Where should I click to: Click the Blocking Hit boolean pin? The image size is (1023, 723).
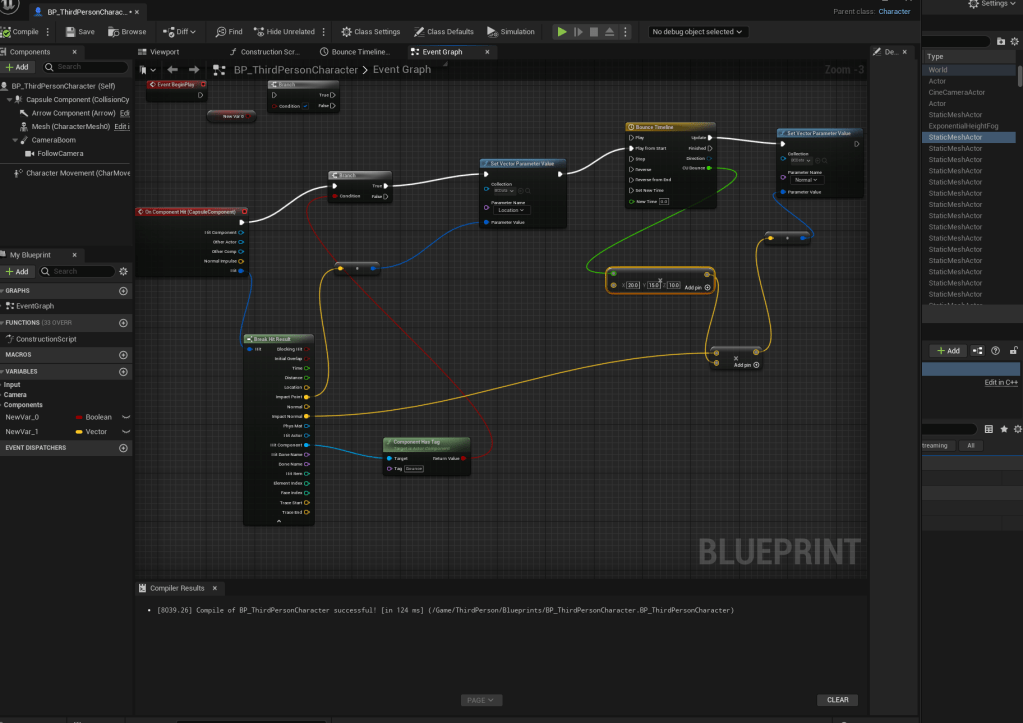(x=306, y=349)
